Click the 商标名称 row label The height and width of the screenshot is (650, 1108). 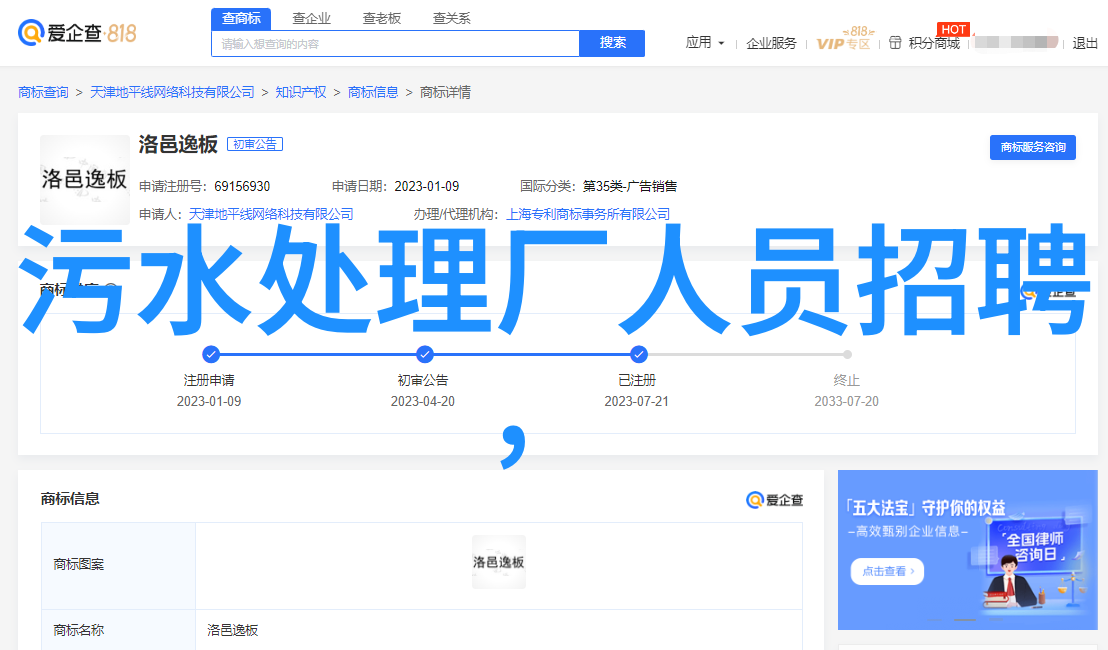click(78, 630)
